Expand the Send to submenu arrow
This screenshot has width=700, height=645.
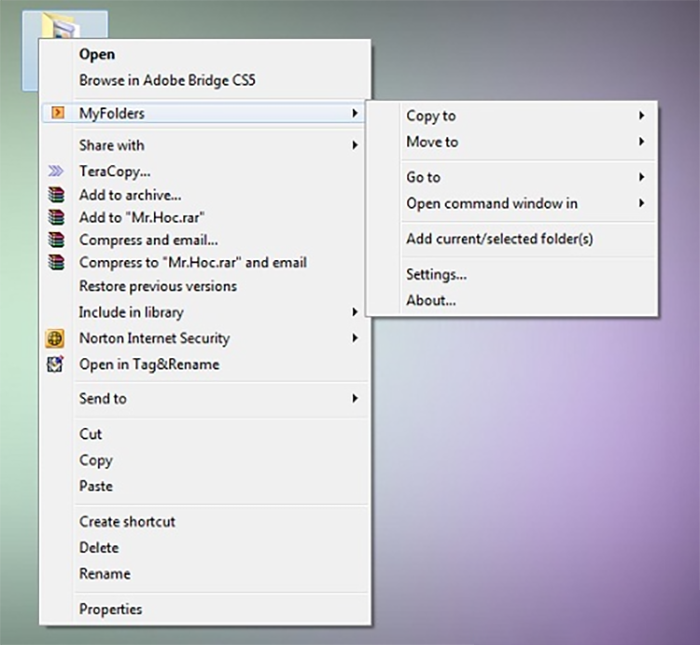click(x=355, y=398)
